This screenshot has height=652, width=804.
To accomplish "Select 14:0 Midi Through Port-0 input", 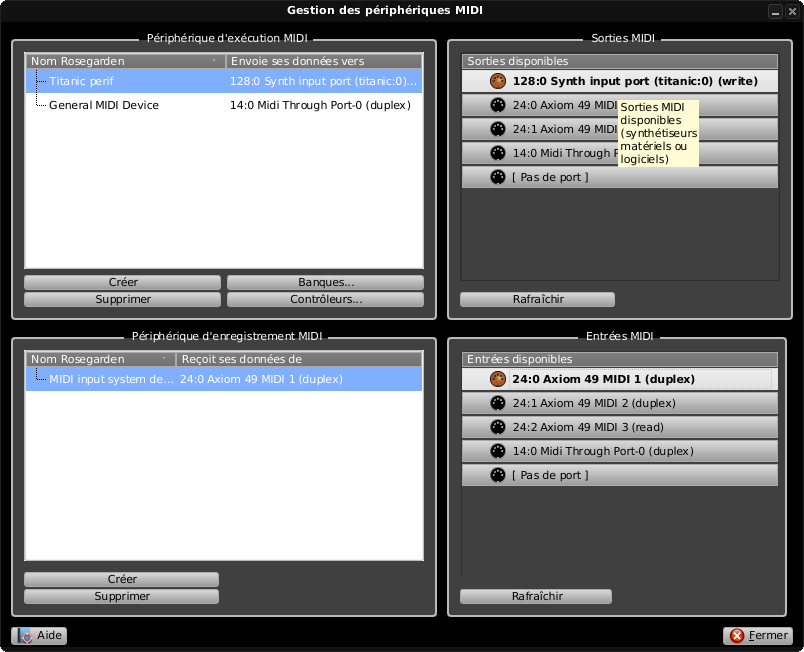I will (x=619, y=452).
